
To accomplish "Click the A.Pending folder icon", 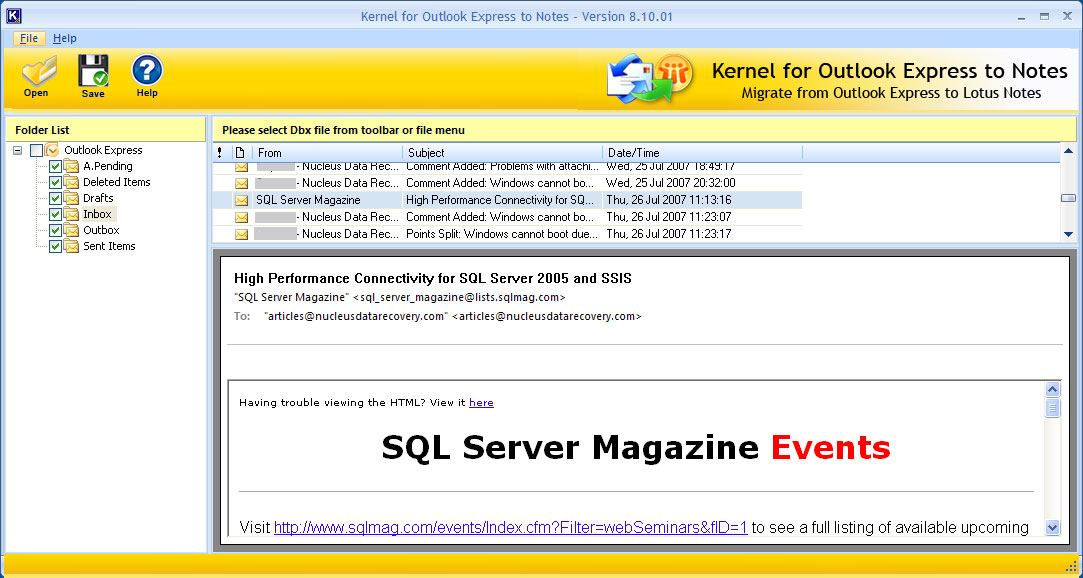I will (71, 166).
